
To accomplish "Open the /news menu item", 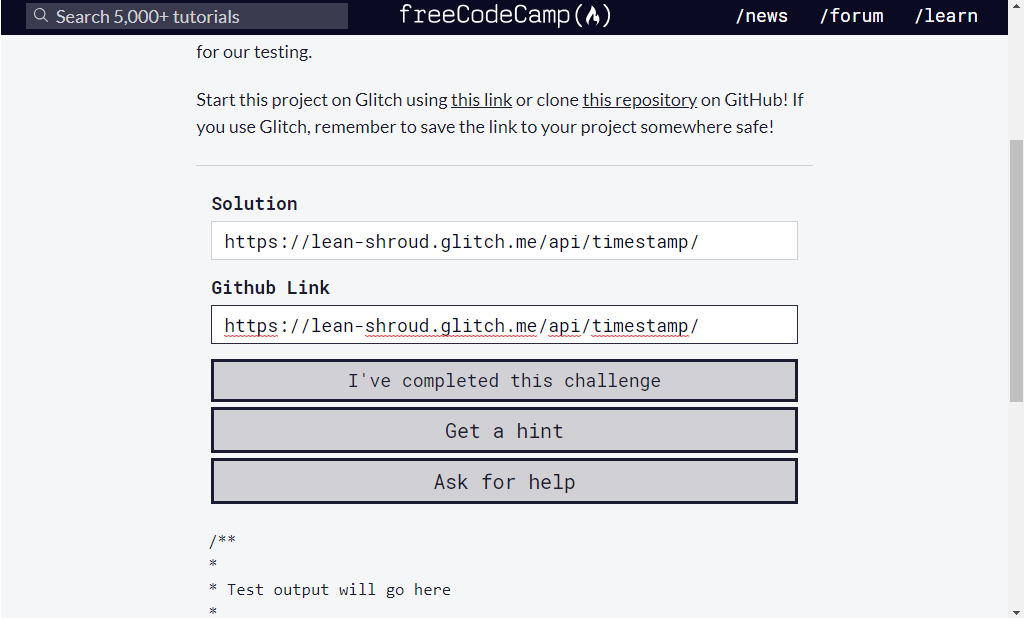I will [762, 15].
